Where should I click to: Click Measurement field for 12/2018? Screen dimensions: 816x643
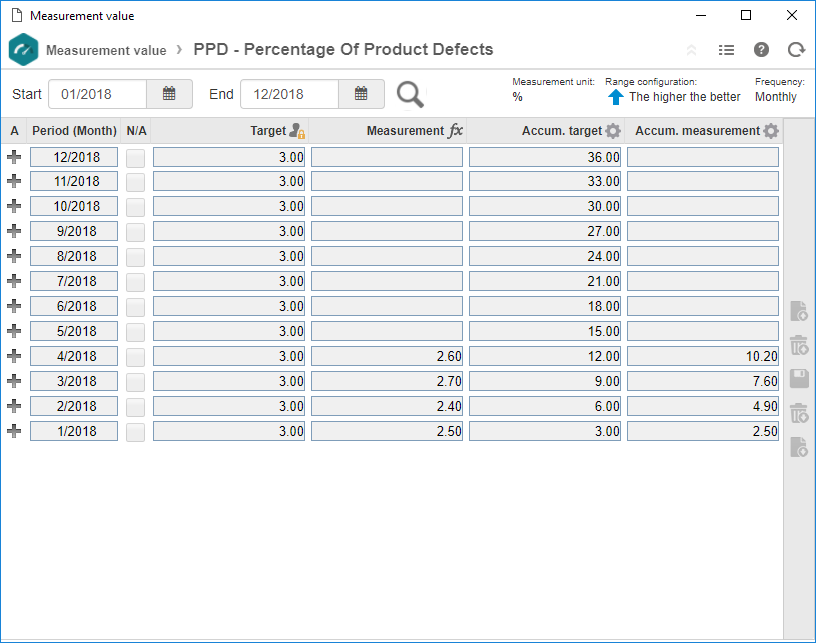387,157
